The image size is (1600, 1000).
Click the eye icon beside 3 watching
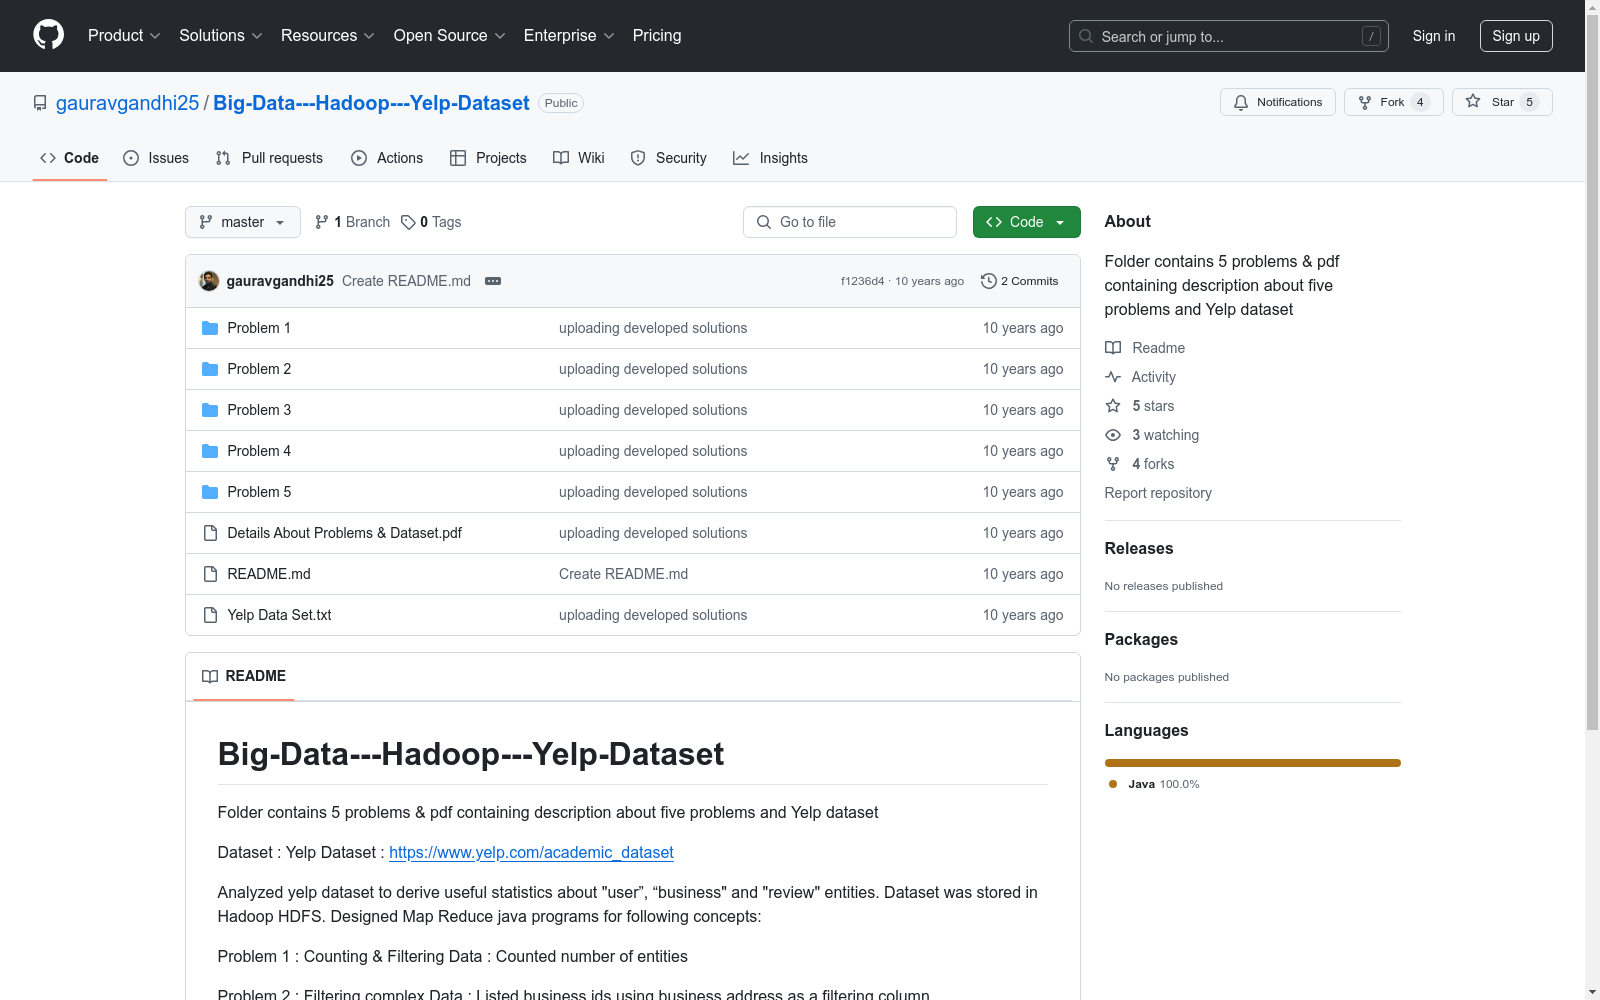1113,435
